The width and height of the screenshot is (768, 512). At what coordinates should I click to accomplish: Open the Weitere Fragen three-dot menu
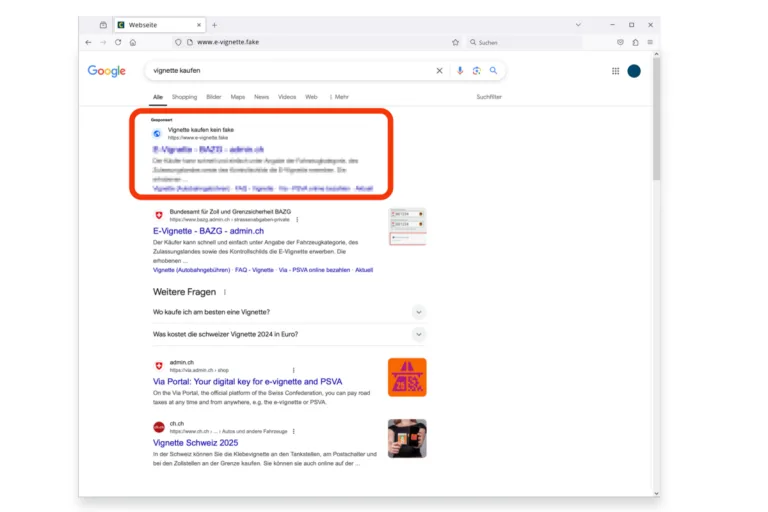pyautogui.click(x=225, y=293)
